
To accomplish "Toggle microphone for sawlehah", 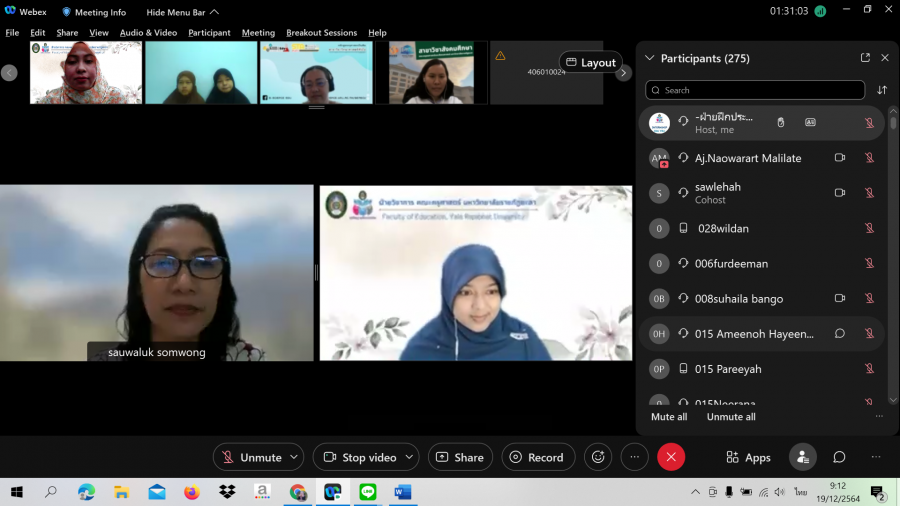I will (869, 193).
